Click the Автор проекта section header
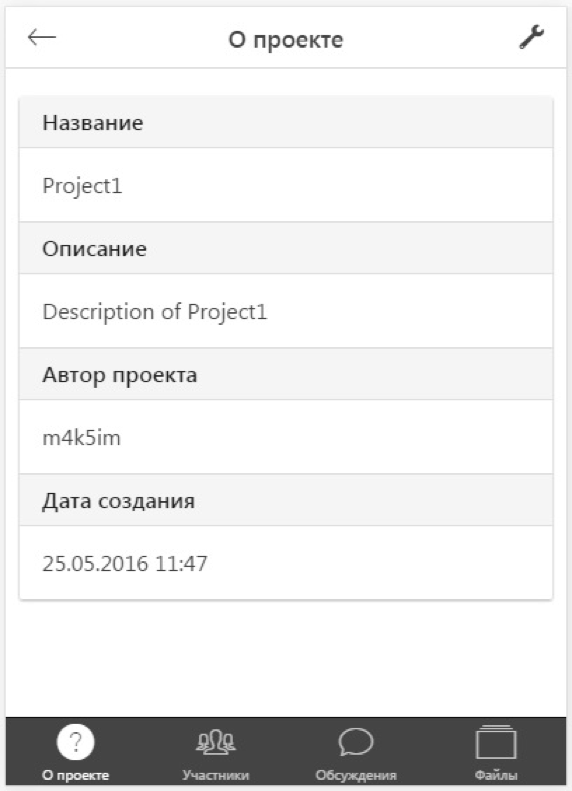 (x=286, y=375)
